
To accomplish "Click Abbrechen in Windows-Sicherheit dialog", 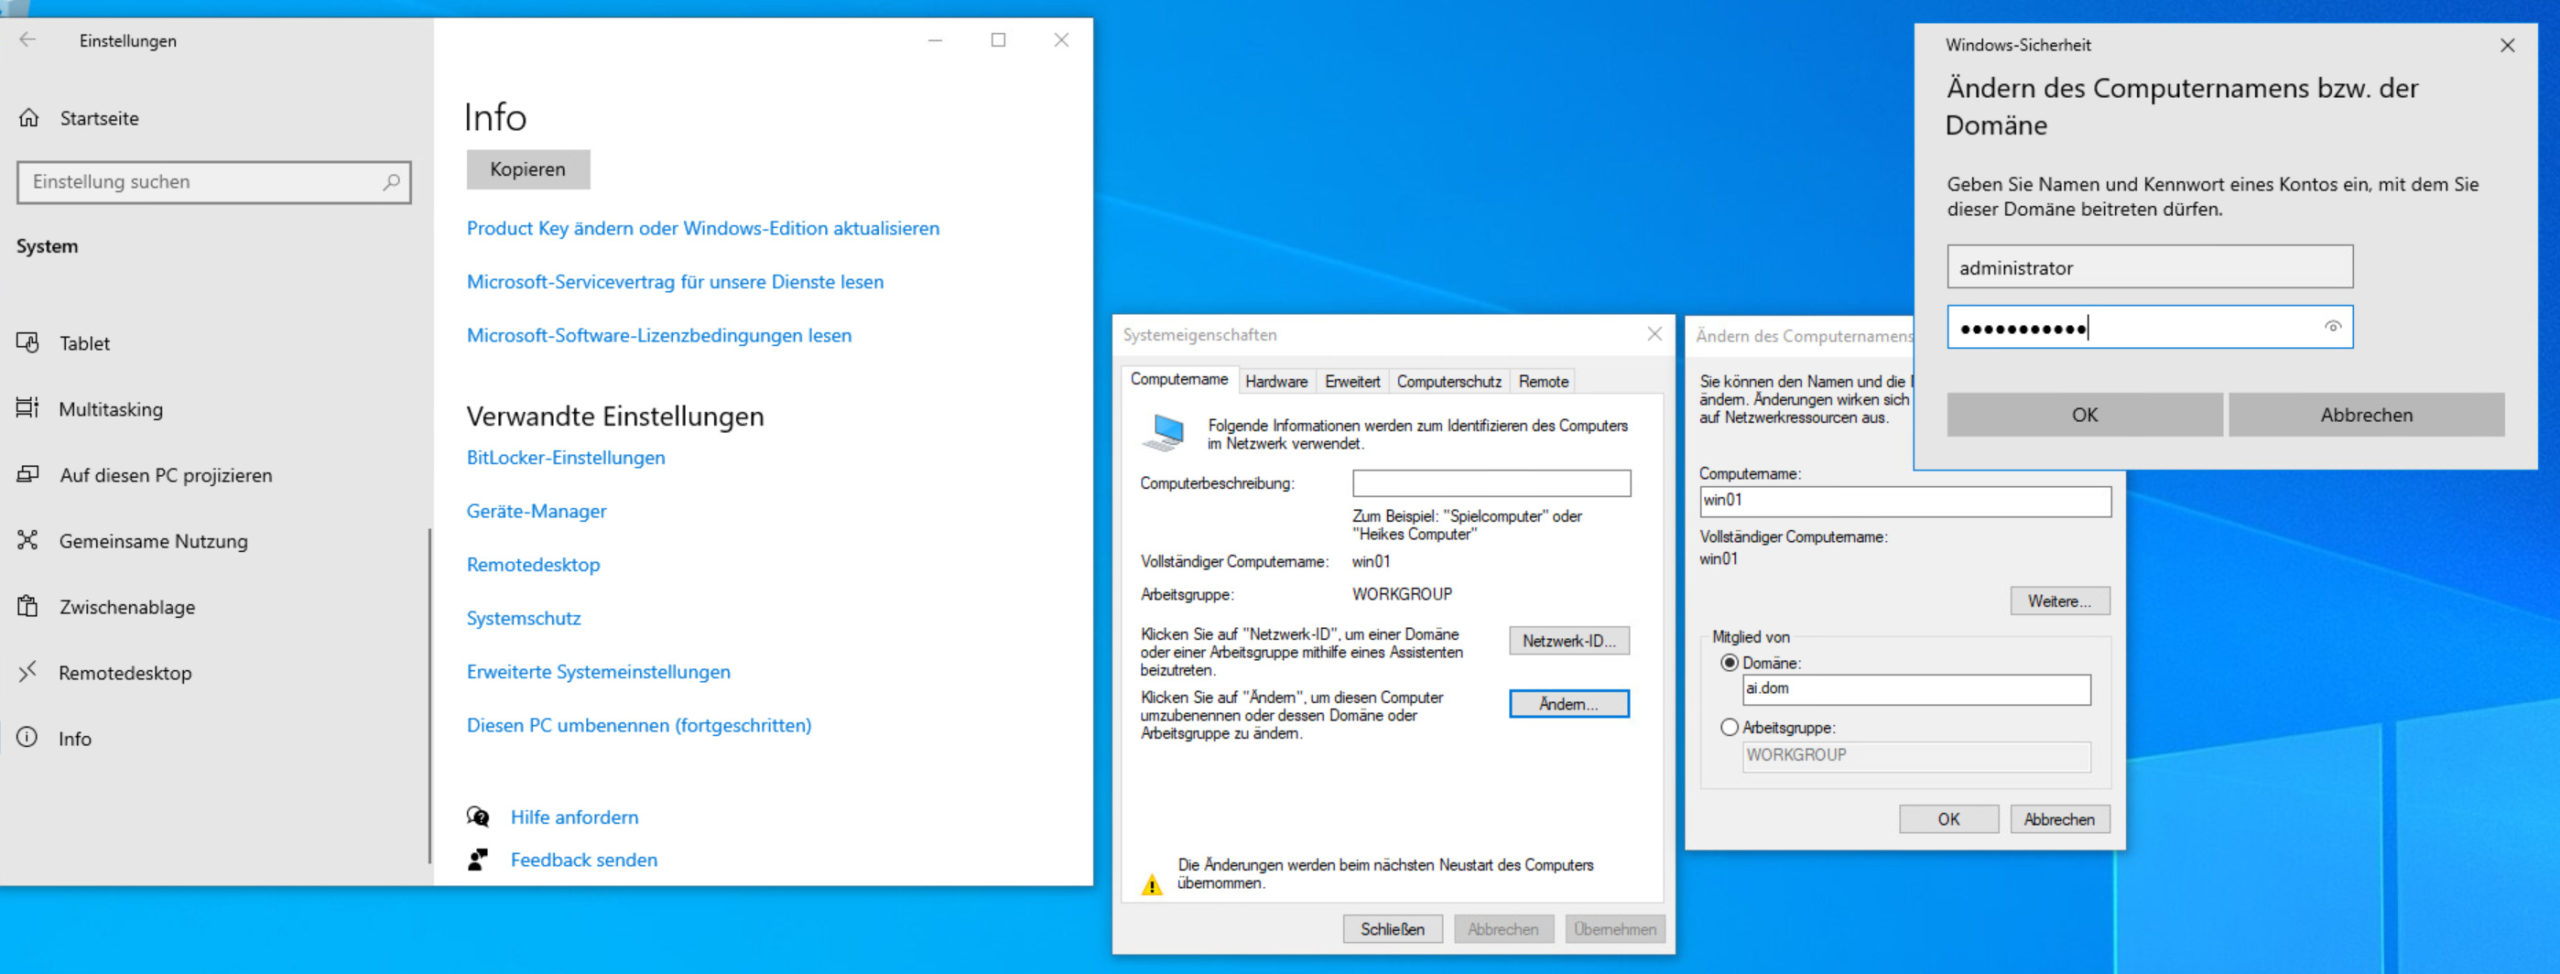I will click(x=2366, y=415).
